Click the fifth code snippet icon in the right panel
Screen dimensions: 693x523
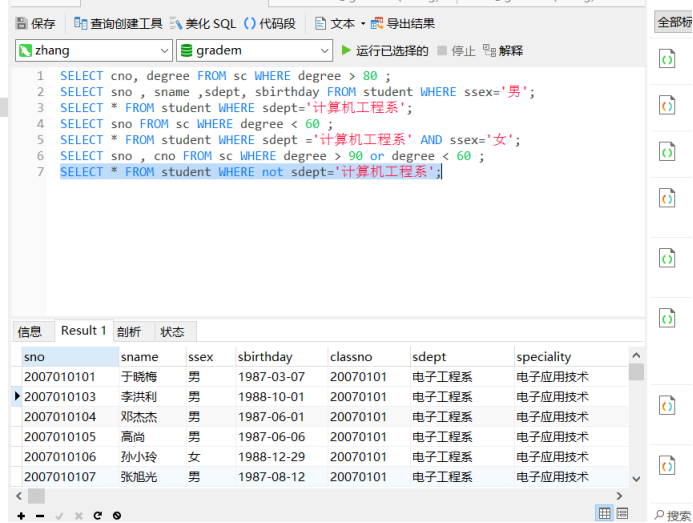coord(667,258)
